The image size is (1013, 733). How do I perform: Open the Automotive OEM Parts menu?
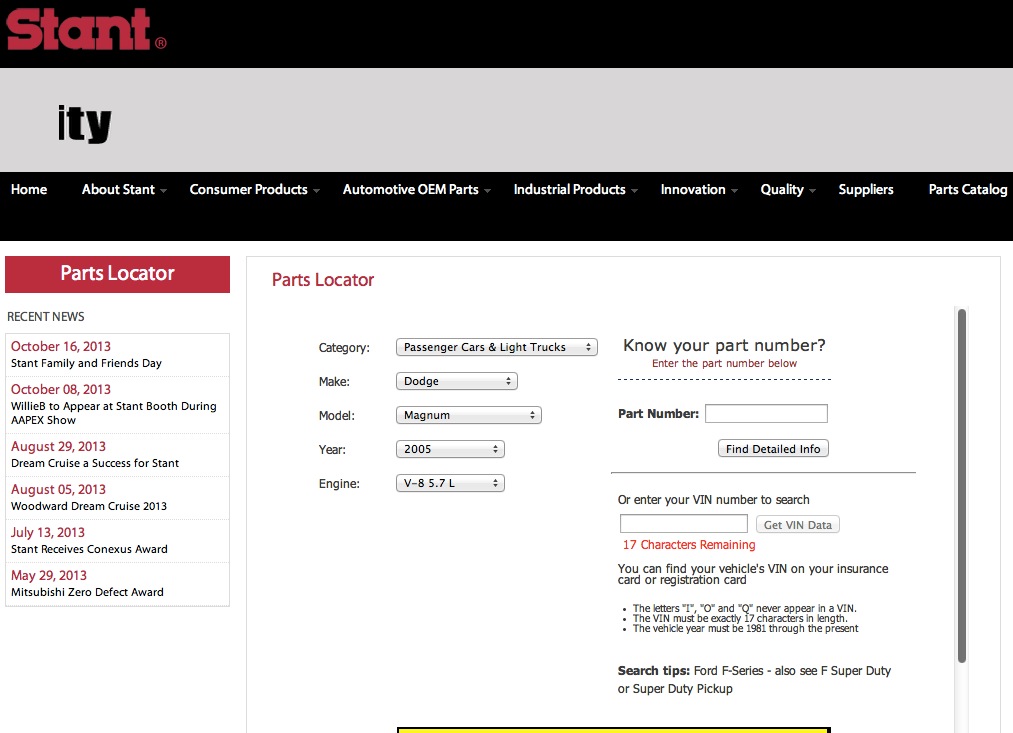(x=411, y=189)
